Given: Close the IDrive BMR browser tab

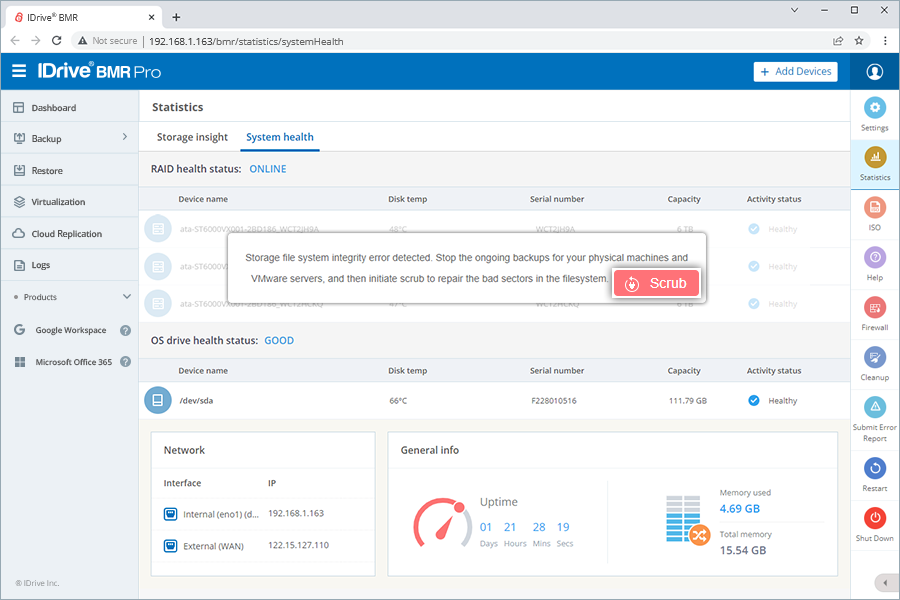Looking at the screenshot, I should point(152,17).
